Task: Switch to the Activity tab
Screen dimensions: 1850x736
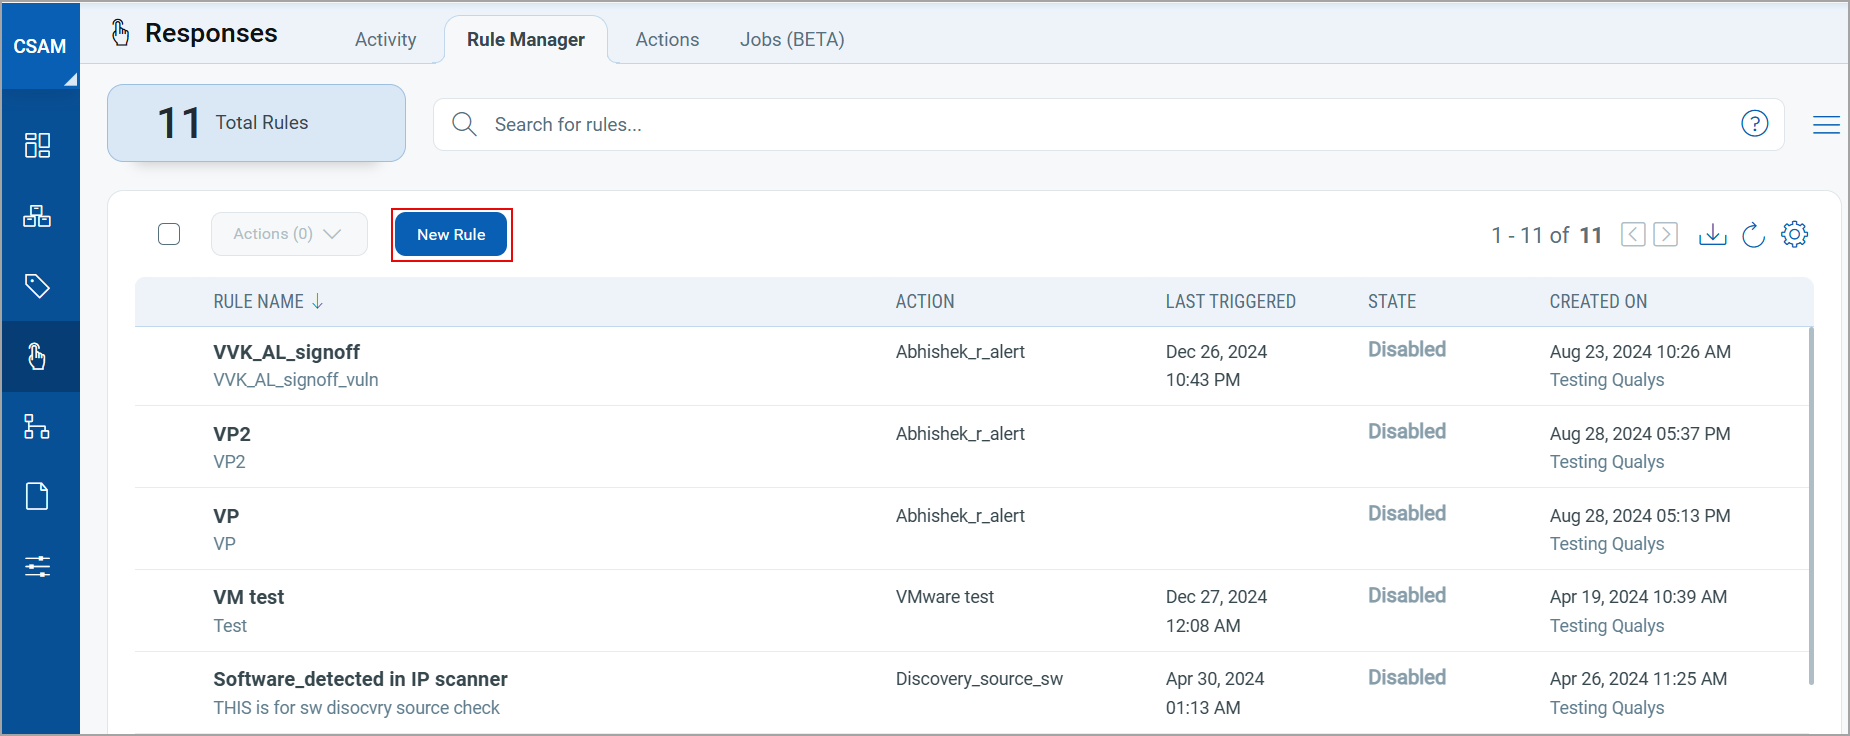Action: click(x=385, y=40)
